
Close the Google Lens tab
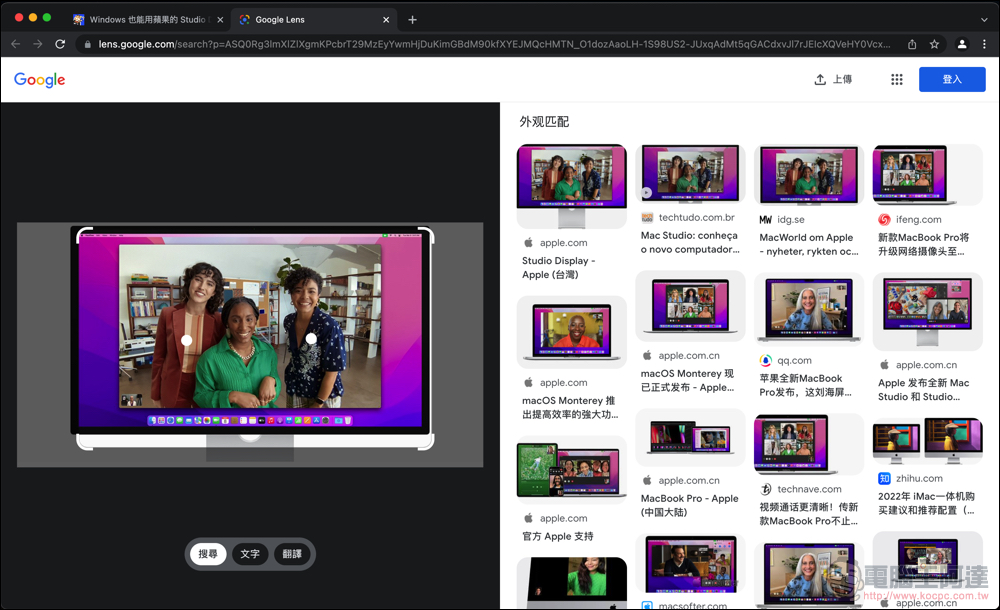coord(387,20)
